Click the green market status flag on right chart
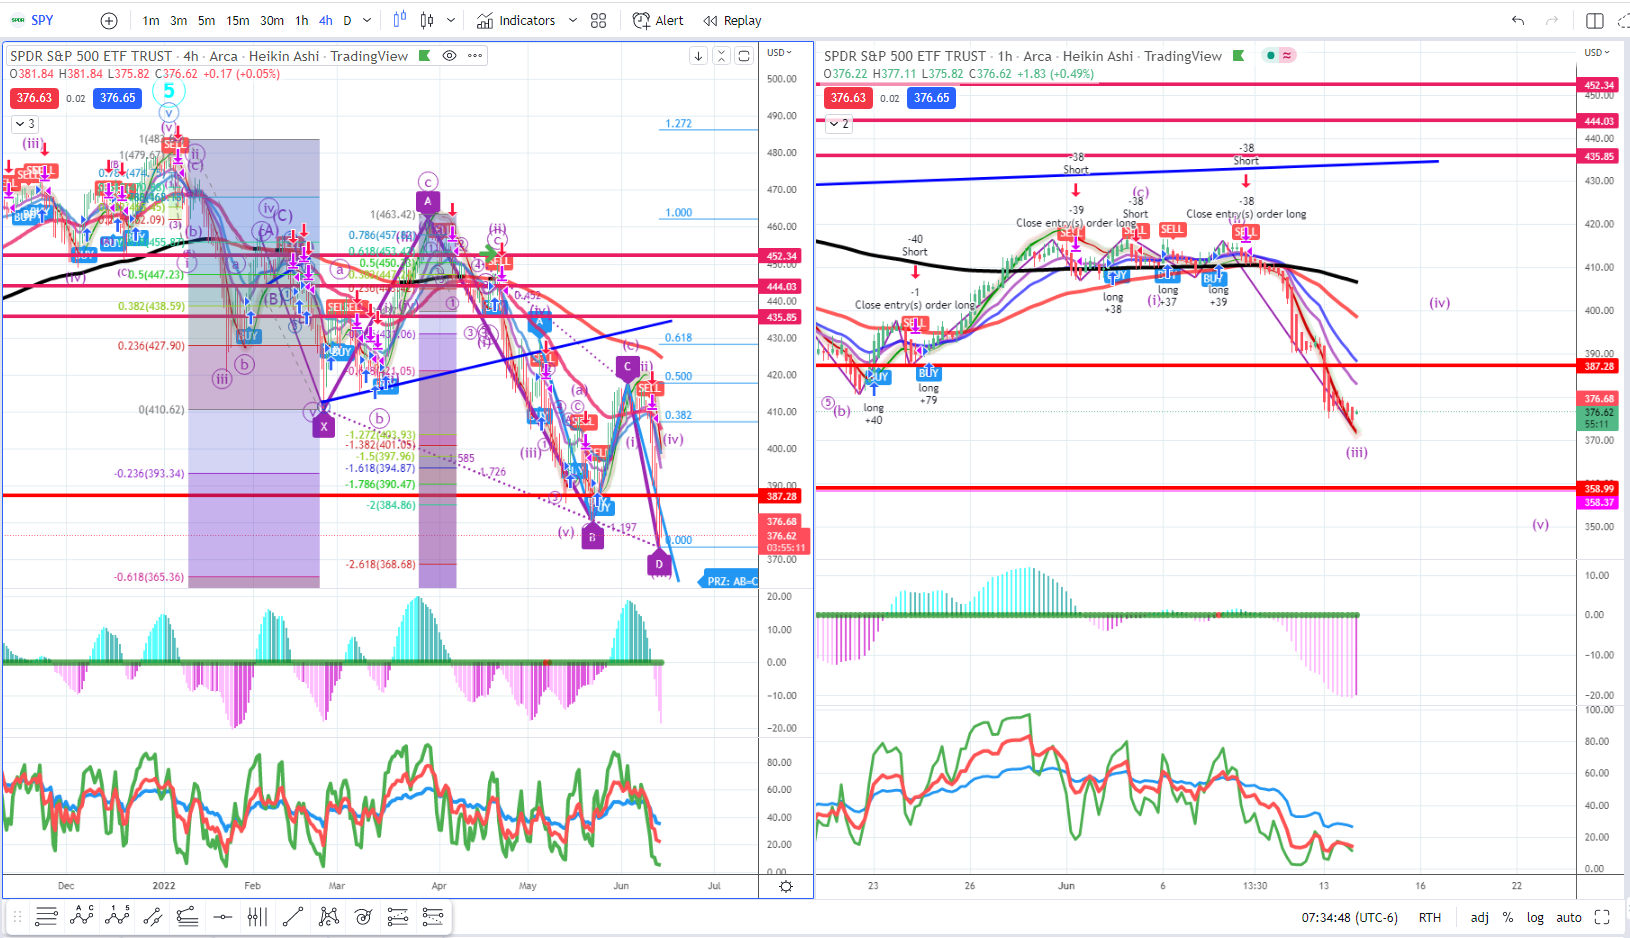This screenshot has height=938, width=1630. point(1239,56)
